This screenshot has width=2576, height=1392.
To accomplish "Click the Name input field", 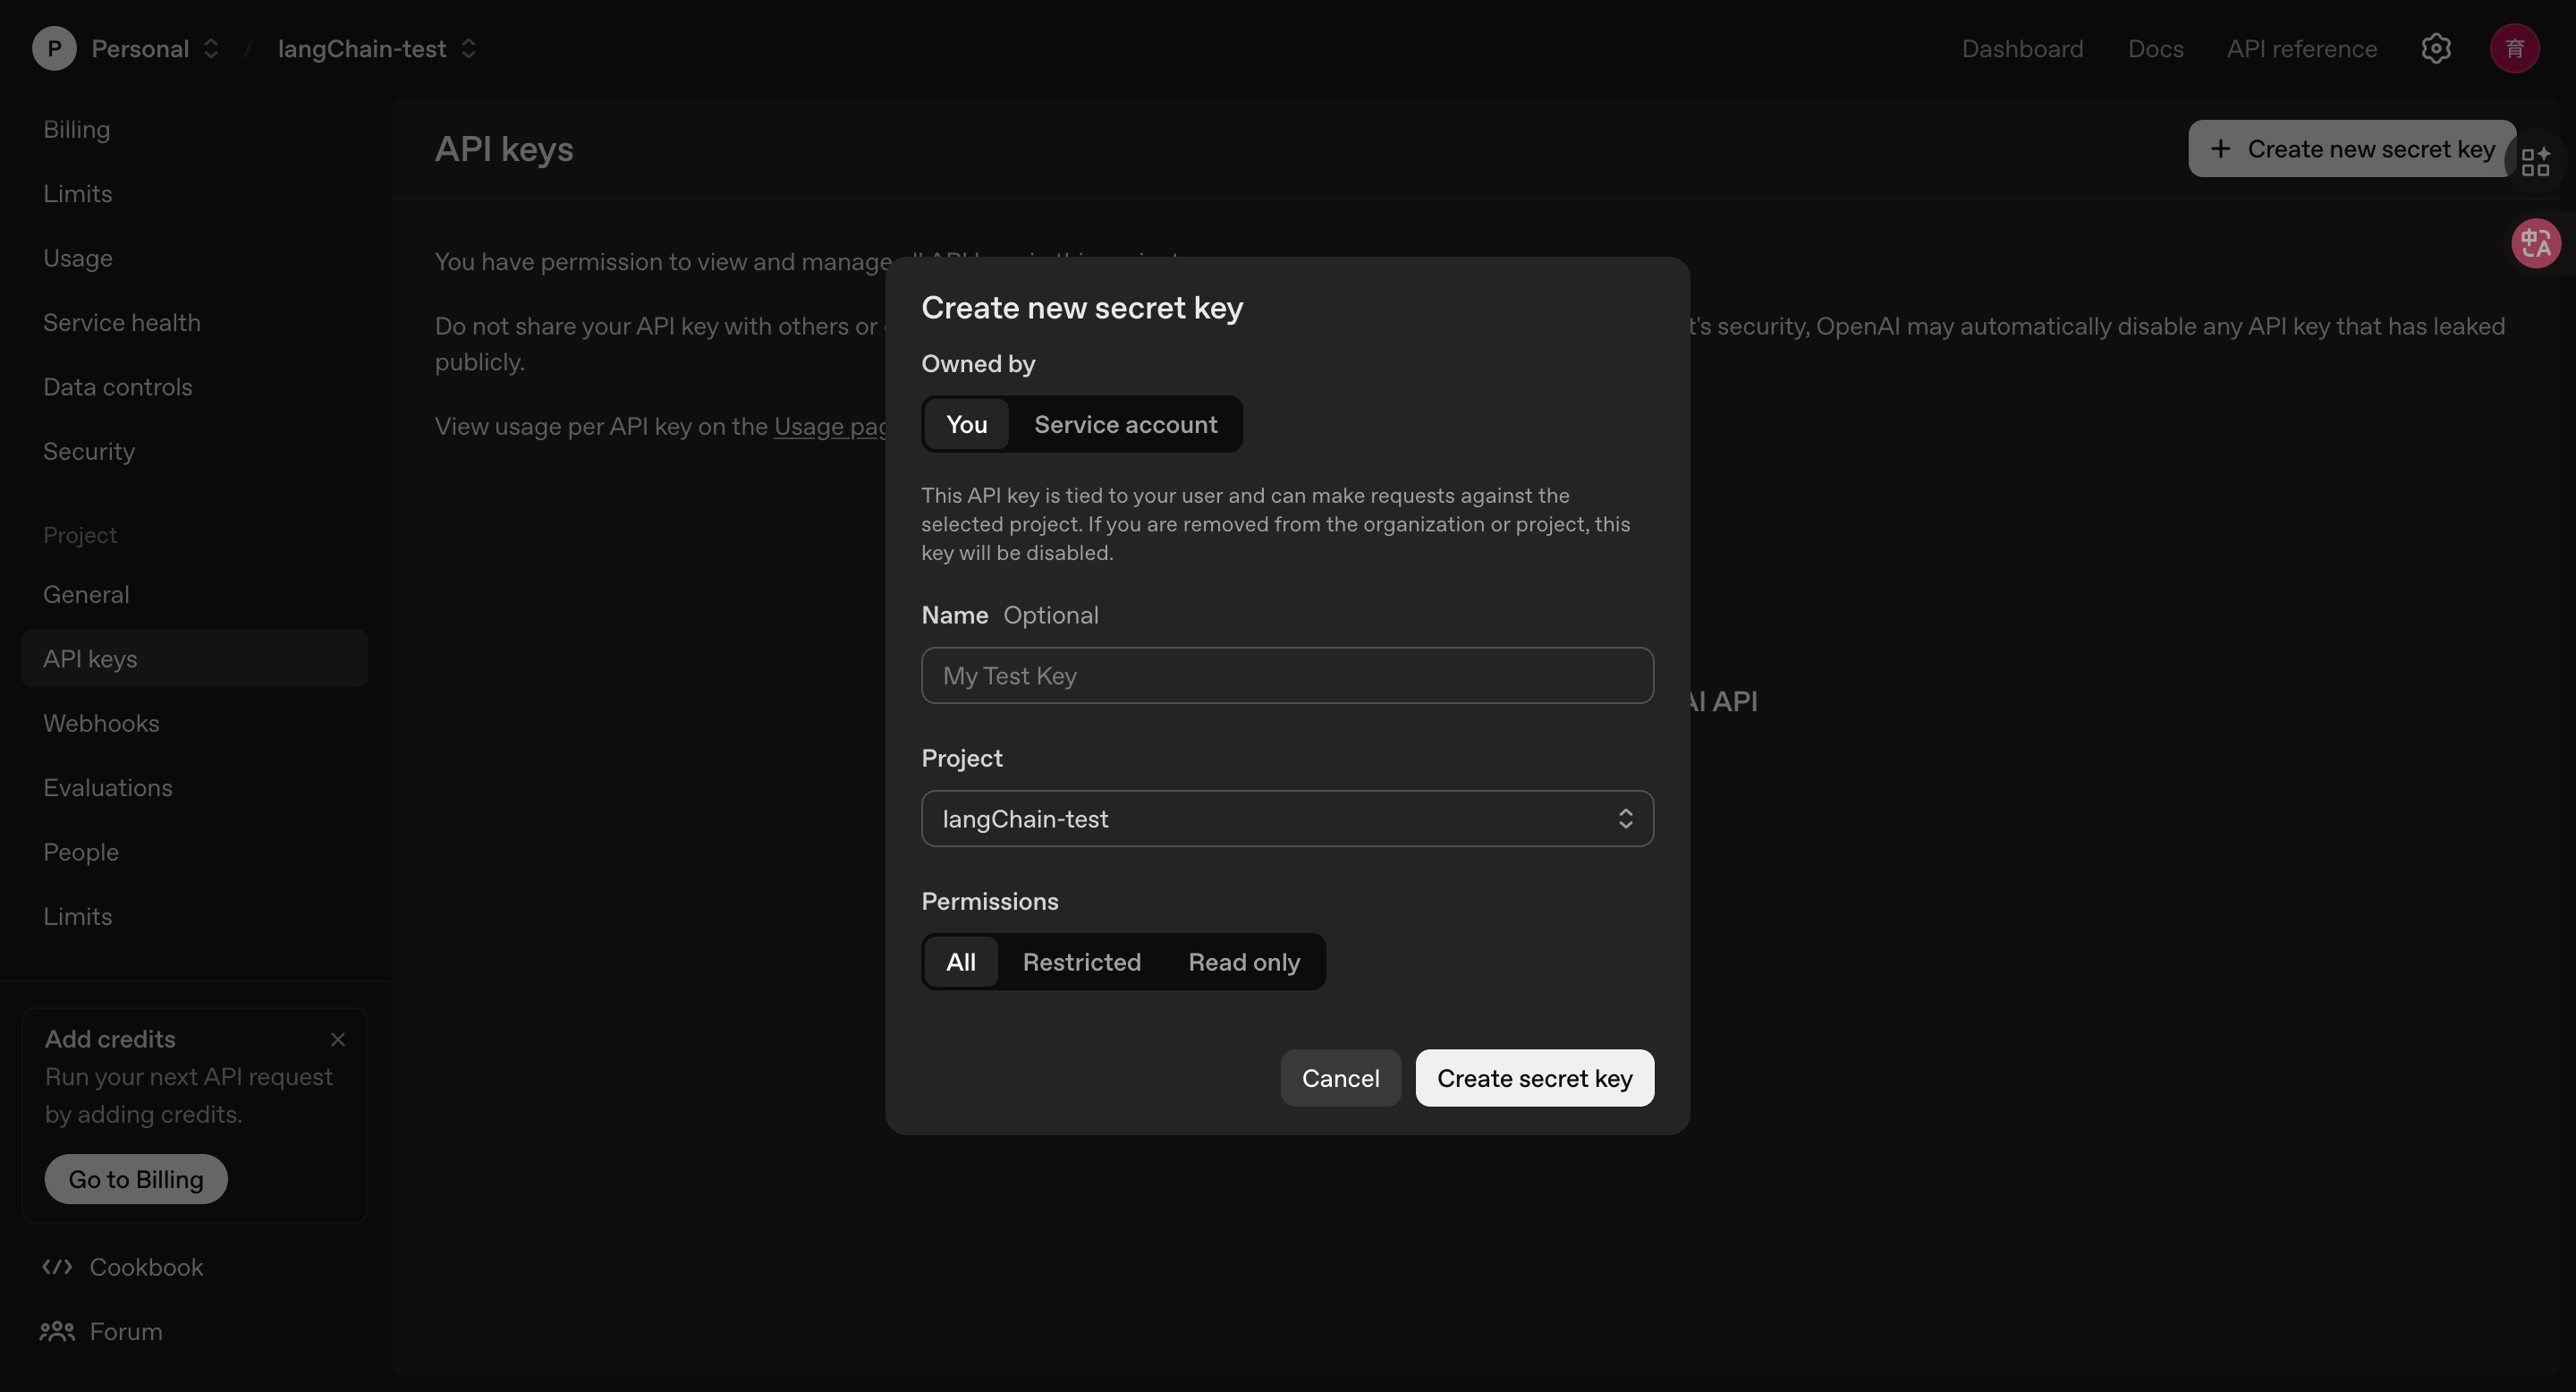I will click(1287, 676).
